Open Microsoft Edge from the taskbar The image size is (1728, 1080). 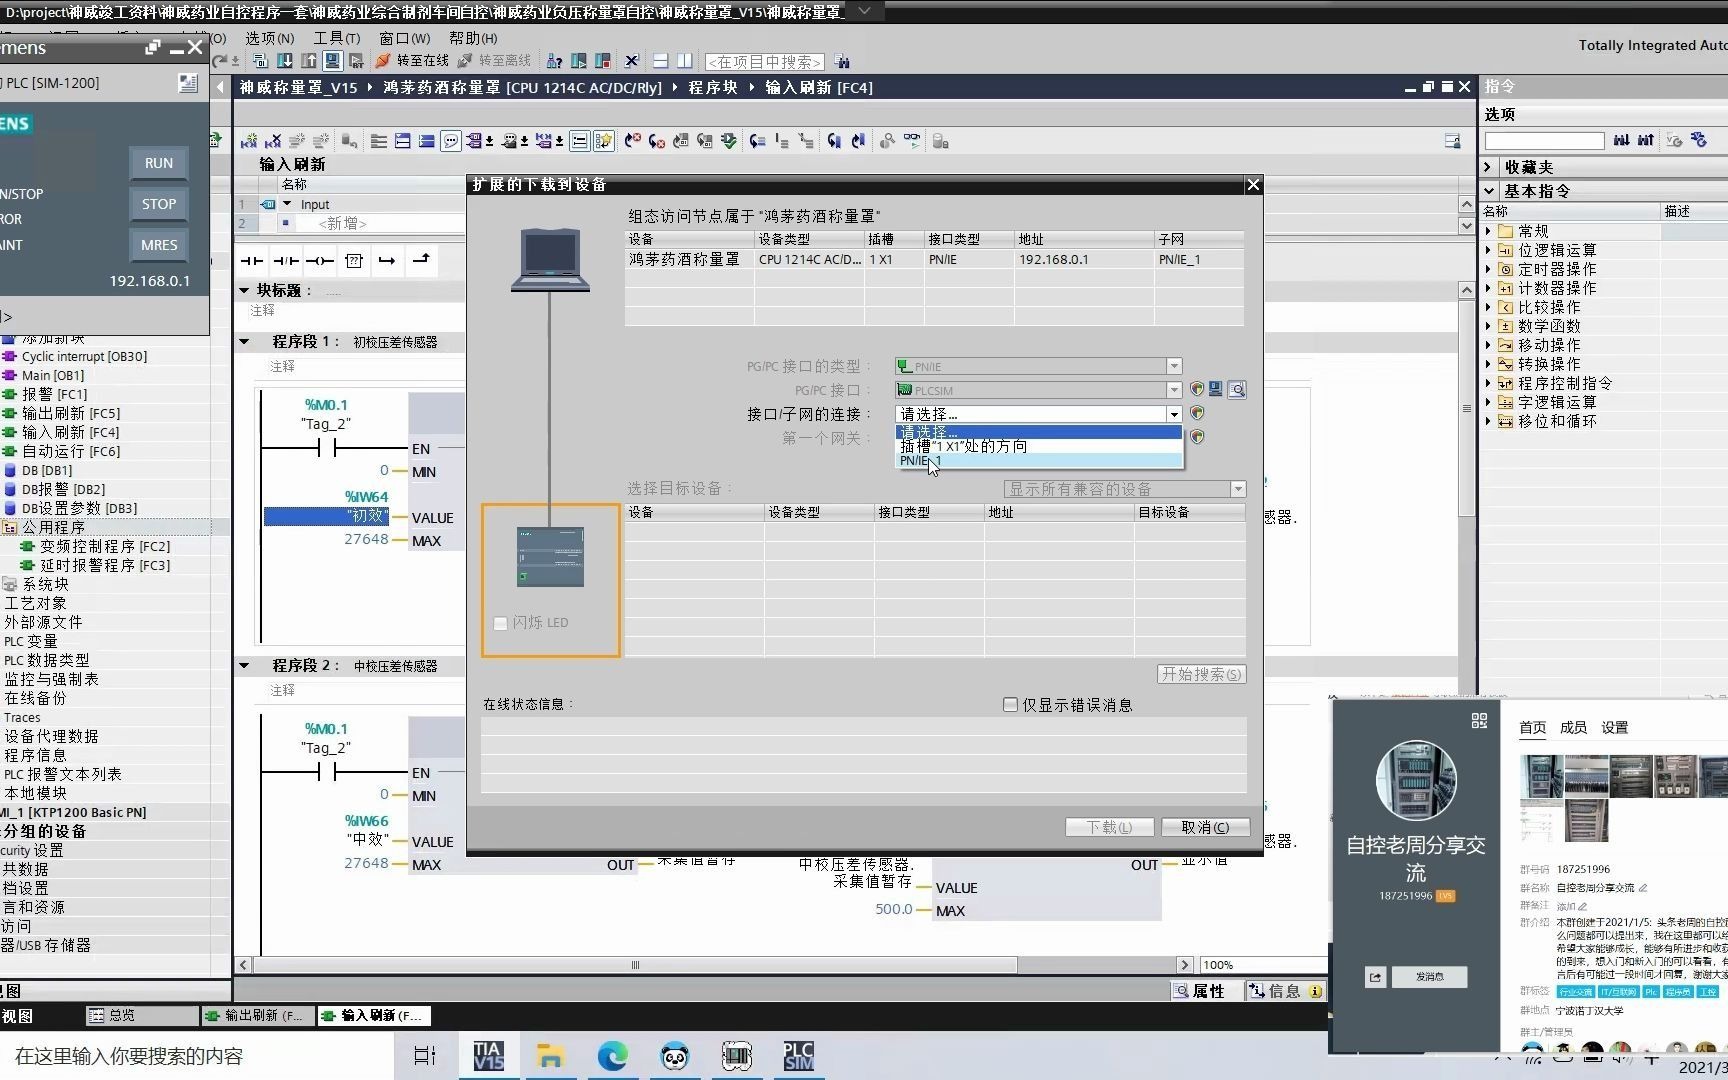click(x=612, y=1056)
